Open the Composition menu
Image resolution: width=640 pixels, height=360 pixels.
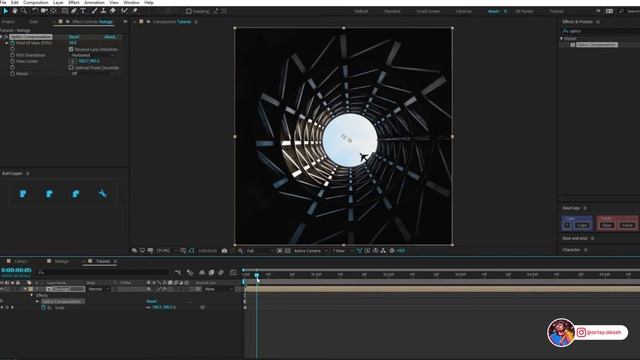click(36, 2)
